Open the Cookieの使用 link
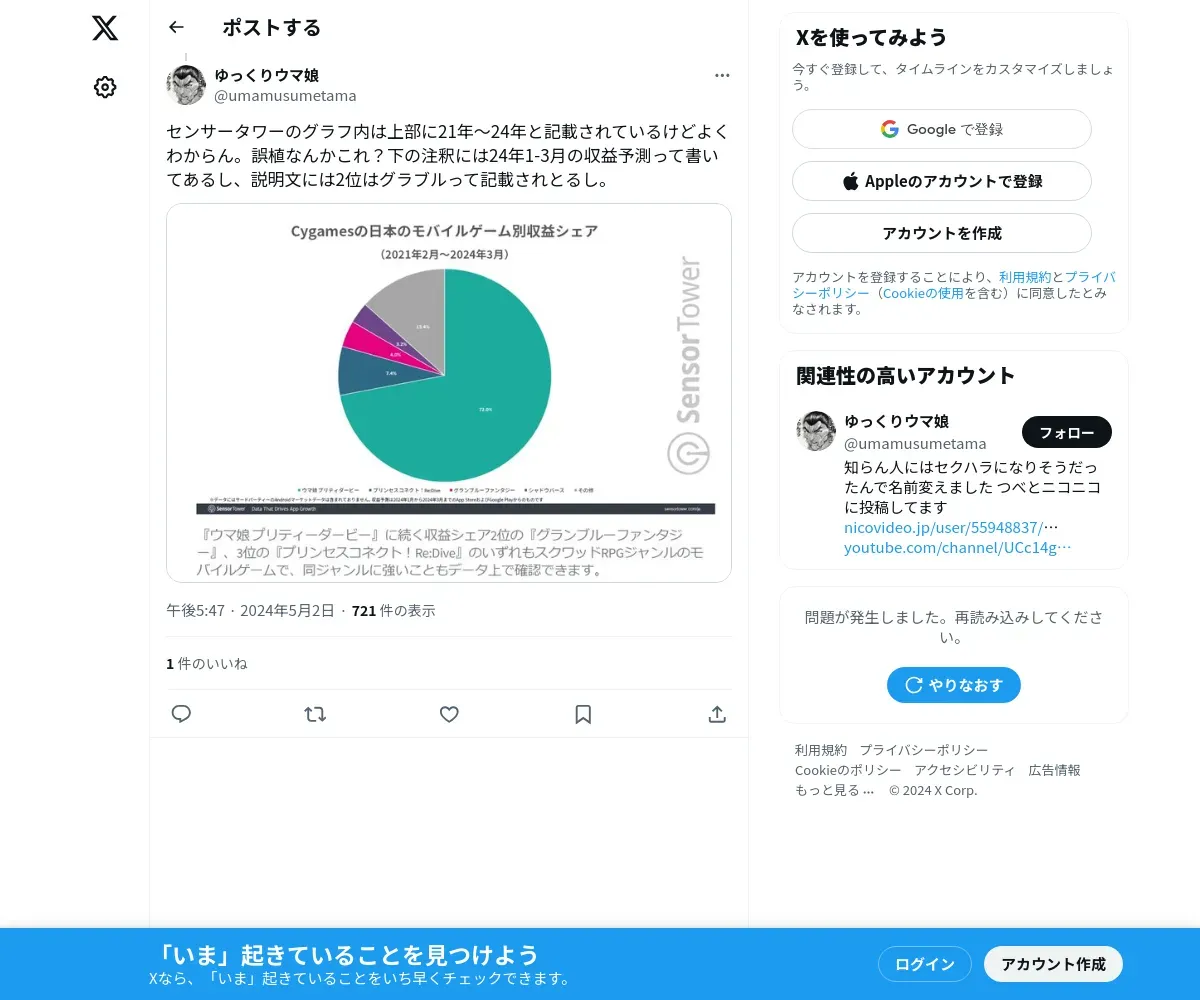 point(923,293)
